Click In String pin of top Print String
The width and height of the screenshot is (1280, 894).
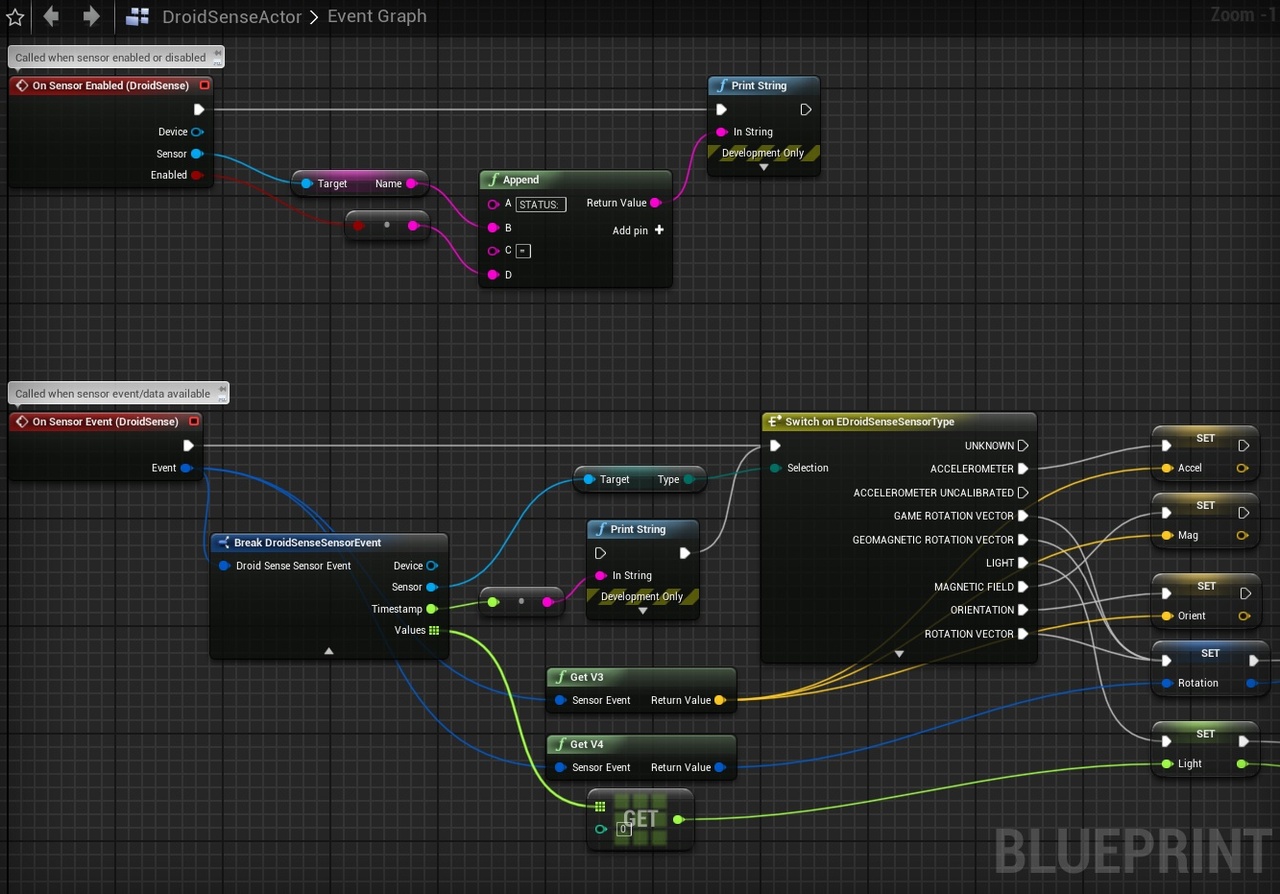(x=722, y=132)
